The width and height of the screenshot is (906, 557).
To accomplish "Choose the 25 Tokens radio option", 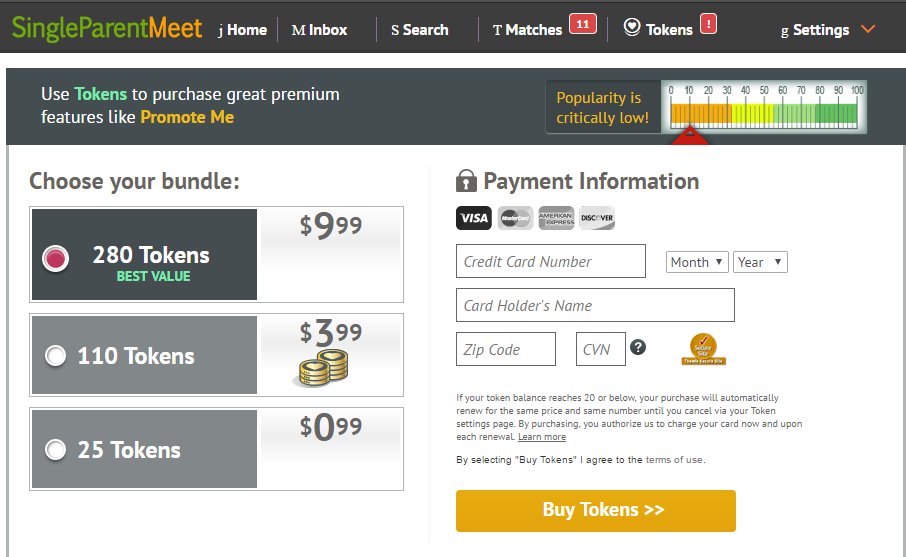I will pyautogui.click(x=55, y=450).
